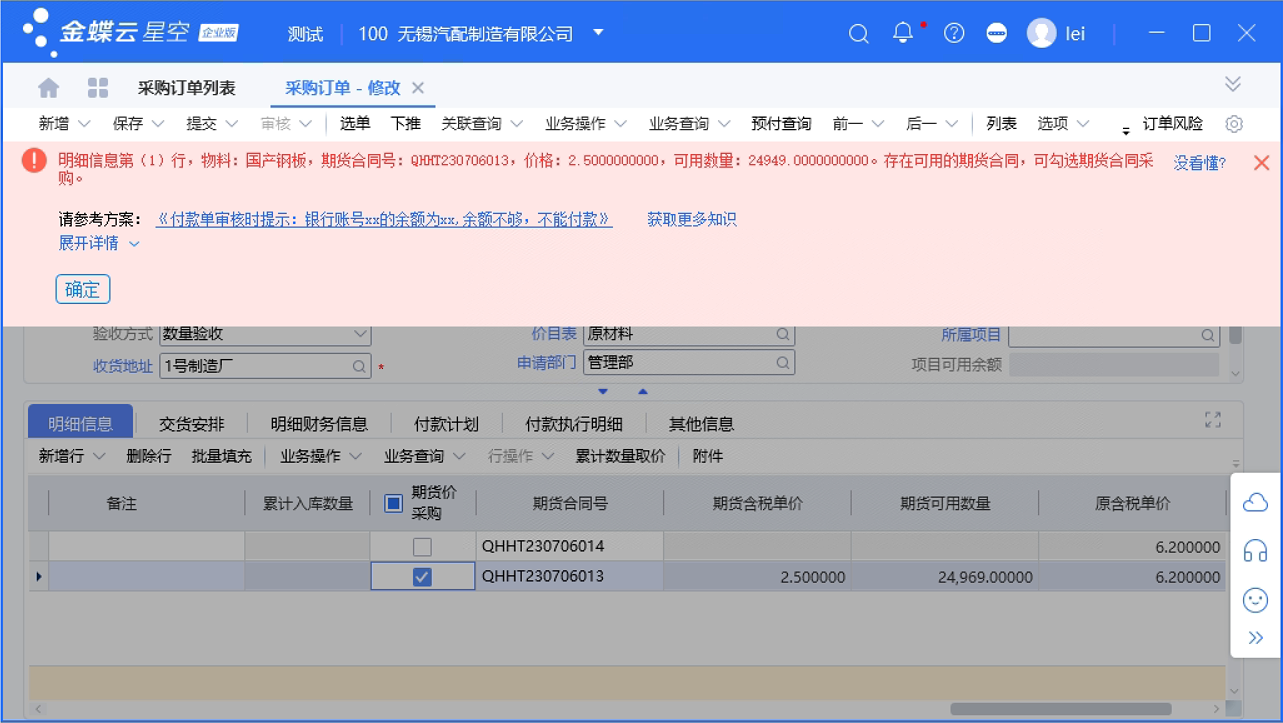1283x723 pixels.
Task: Expand tab overflow double-chevron icon
Action: coord(1233,84)
